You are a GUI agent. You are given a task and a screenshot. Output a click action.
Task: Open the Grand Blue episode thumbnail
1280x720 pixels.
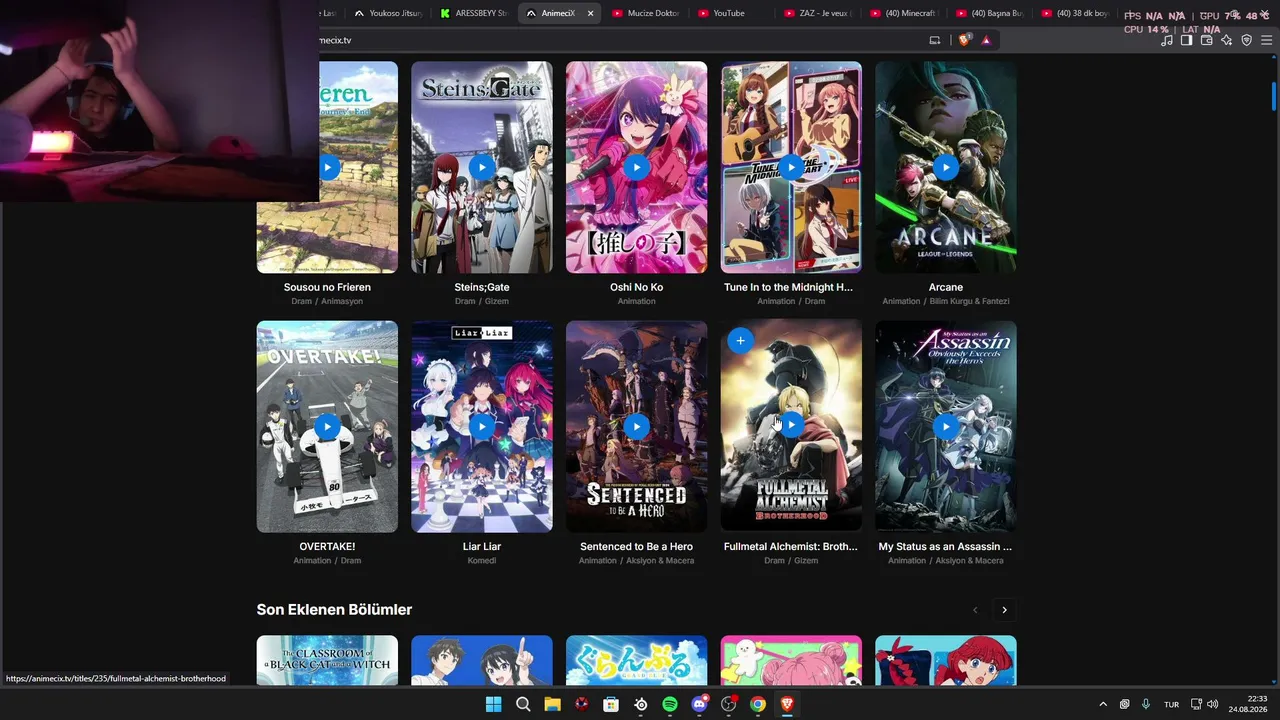click(636, 660)
